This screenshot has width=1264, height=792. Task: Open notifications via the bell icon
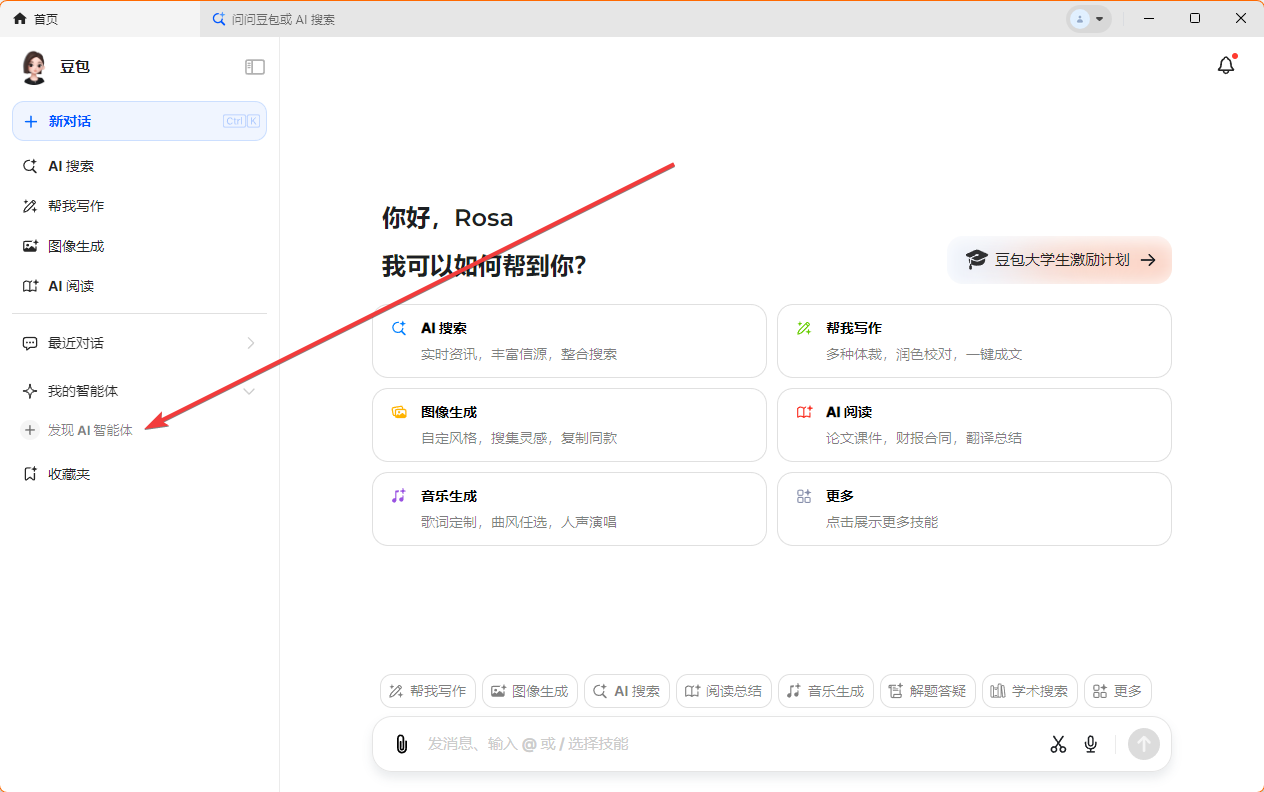[x=1226, y=65]
